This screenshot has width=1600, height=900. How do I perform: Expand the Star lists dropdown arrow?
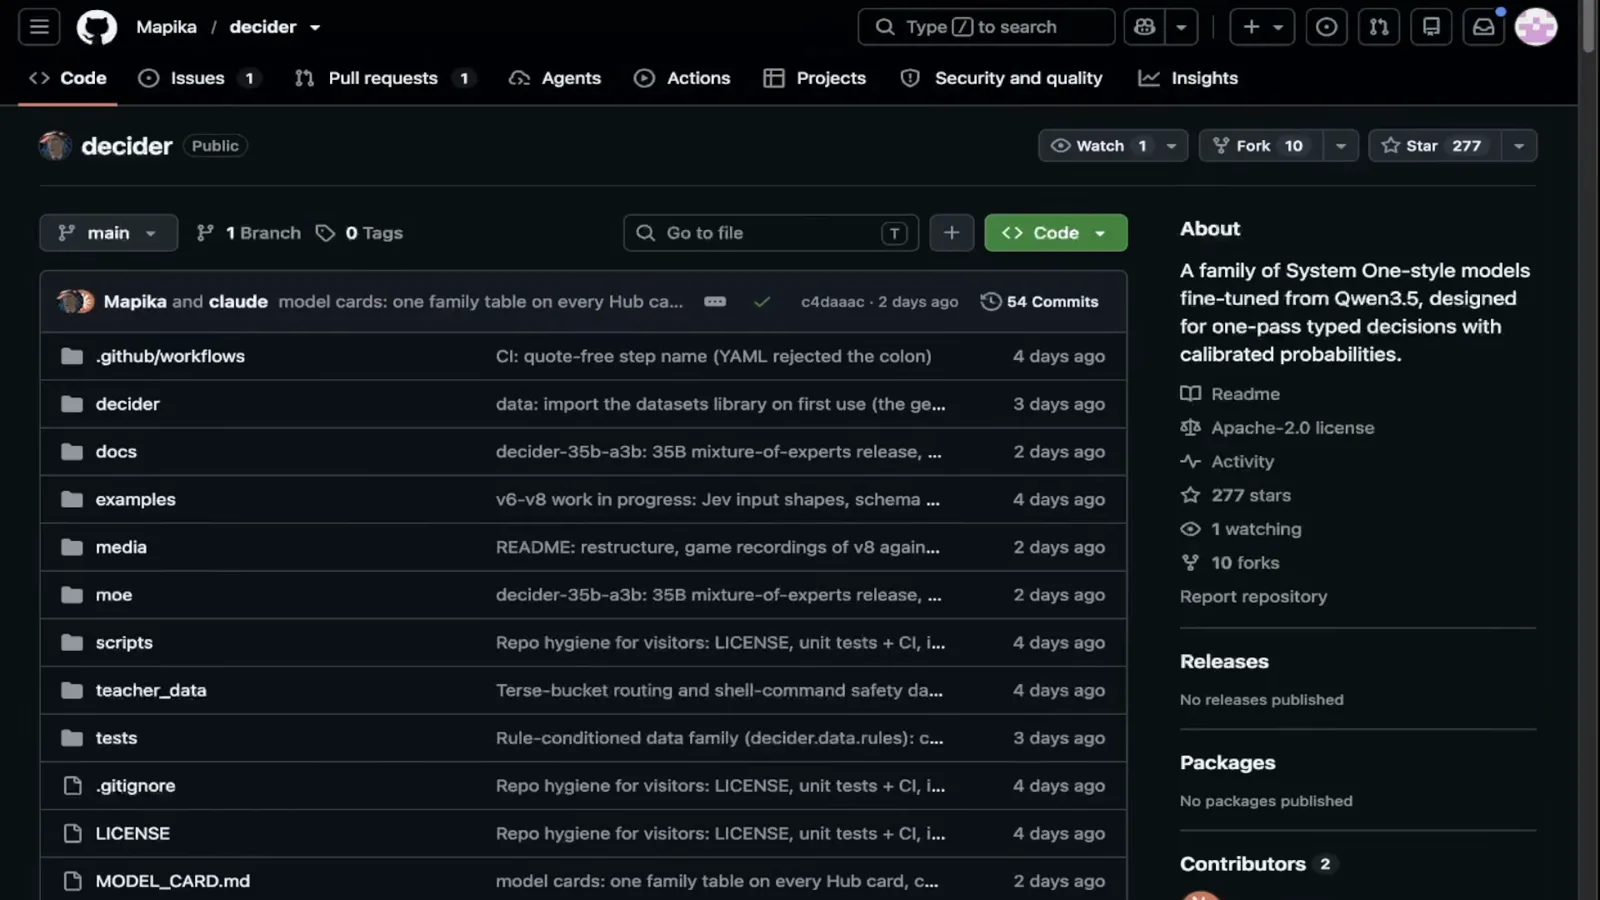[x=1519, y=146]
